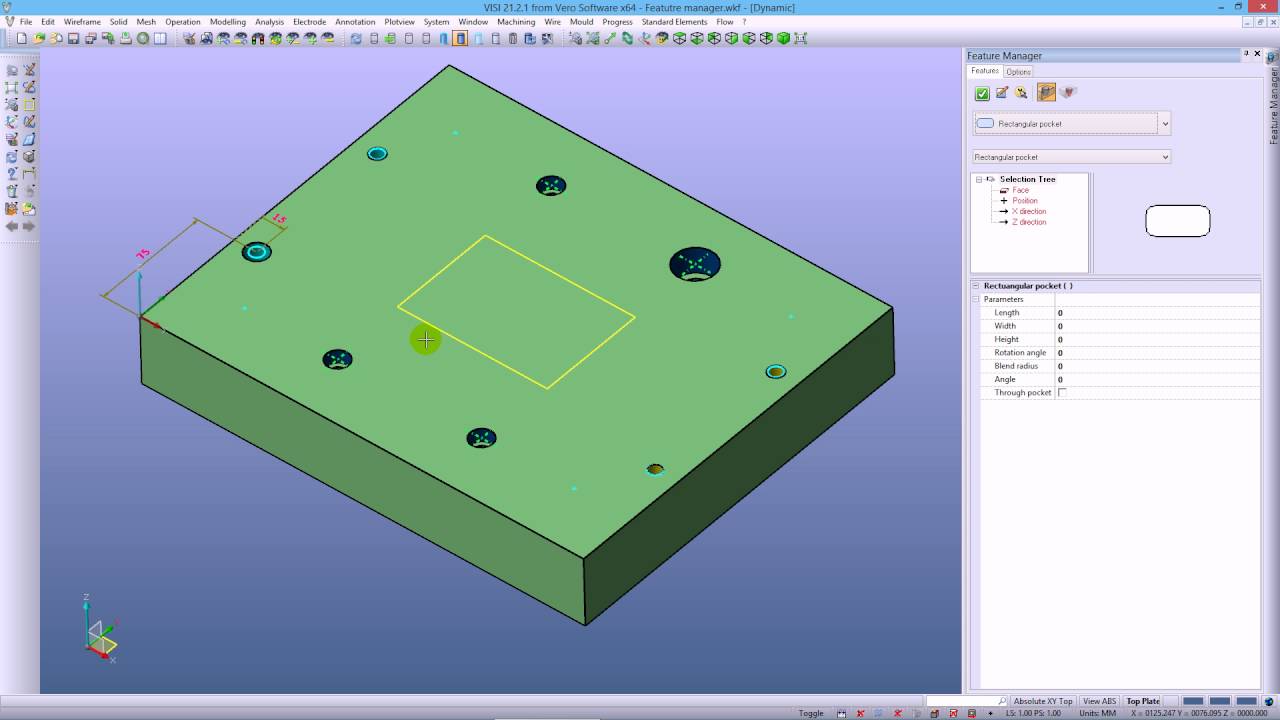The image size is (1280, 720).
Task: Click the edit feature pencil icon in Feature Manager
Action: pos(1001,93)
